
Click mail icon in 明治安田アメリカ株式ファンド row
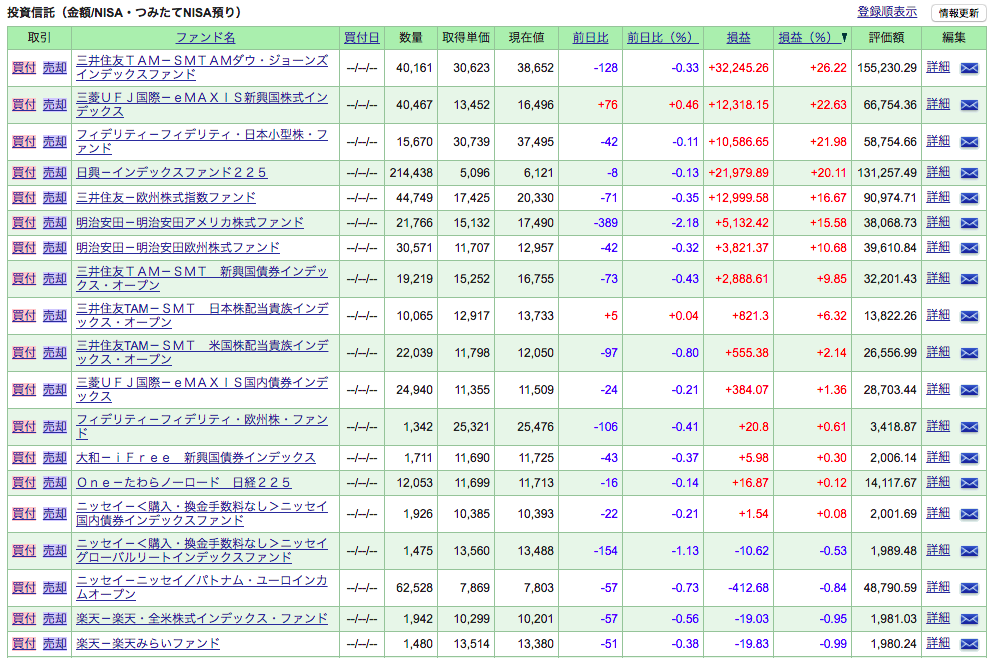969,223
